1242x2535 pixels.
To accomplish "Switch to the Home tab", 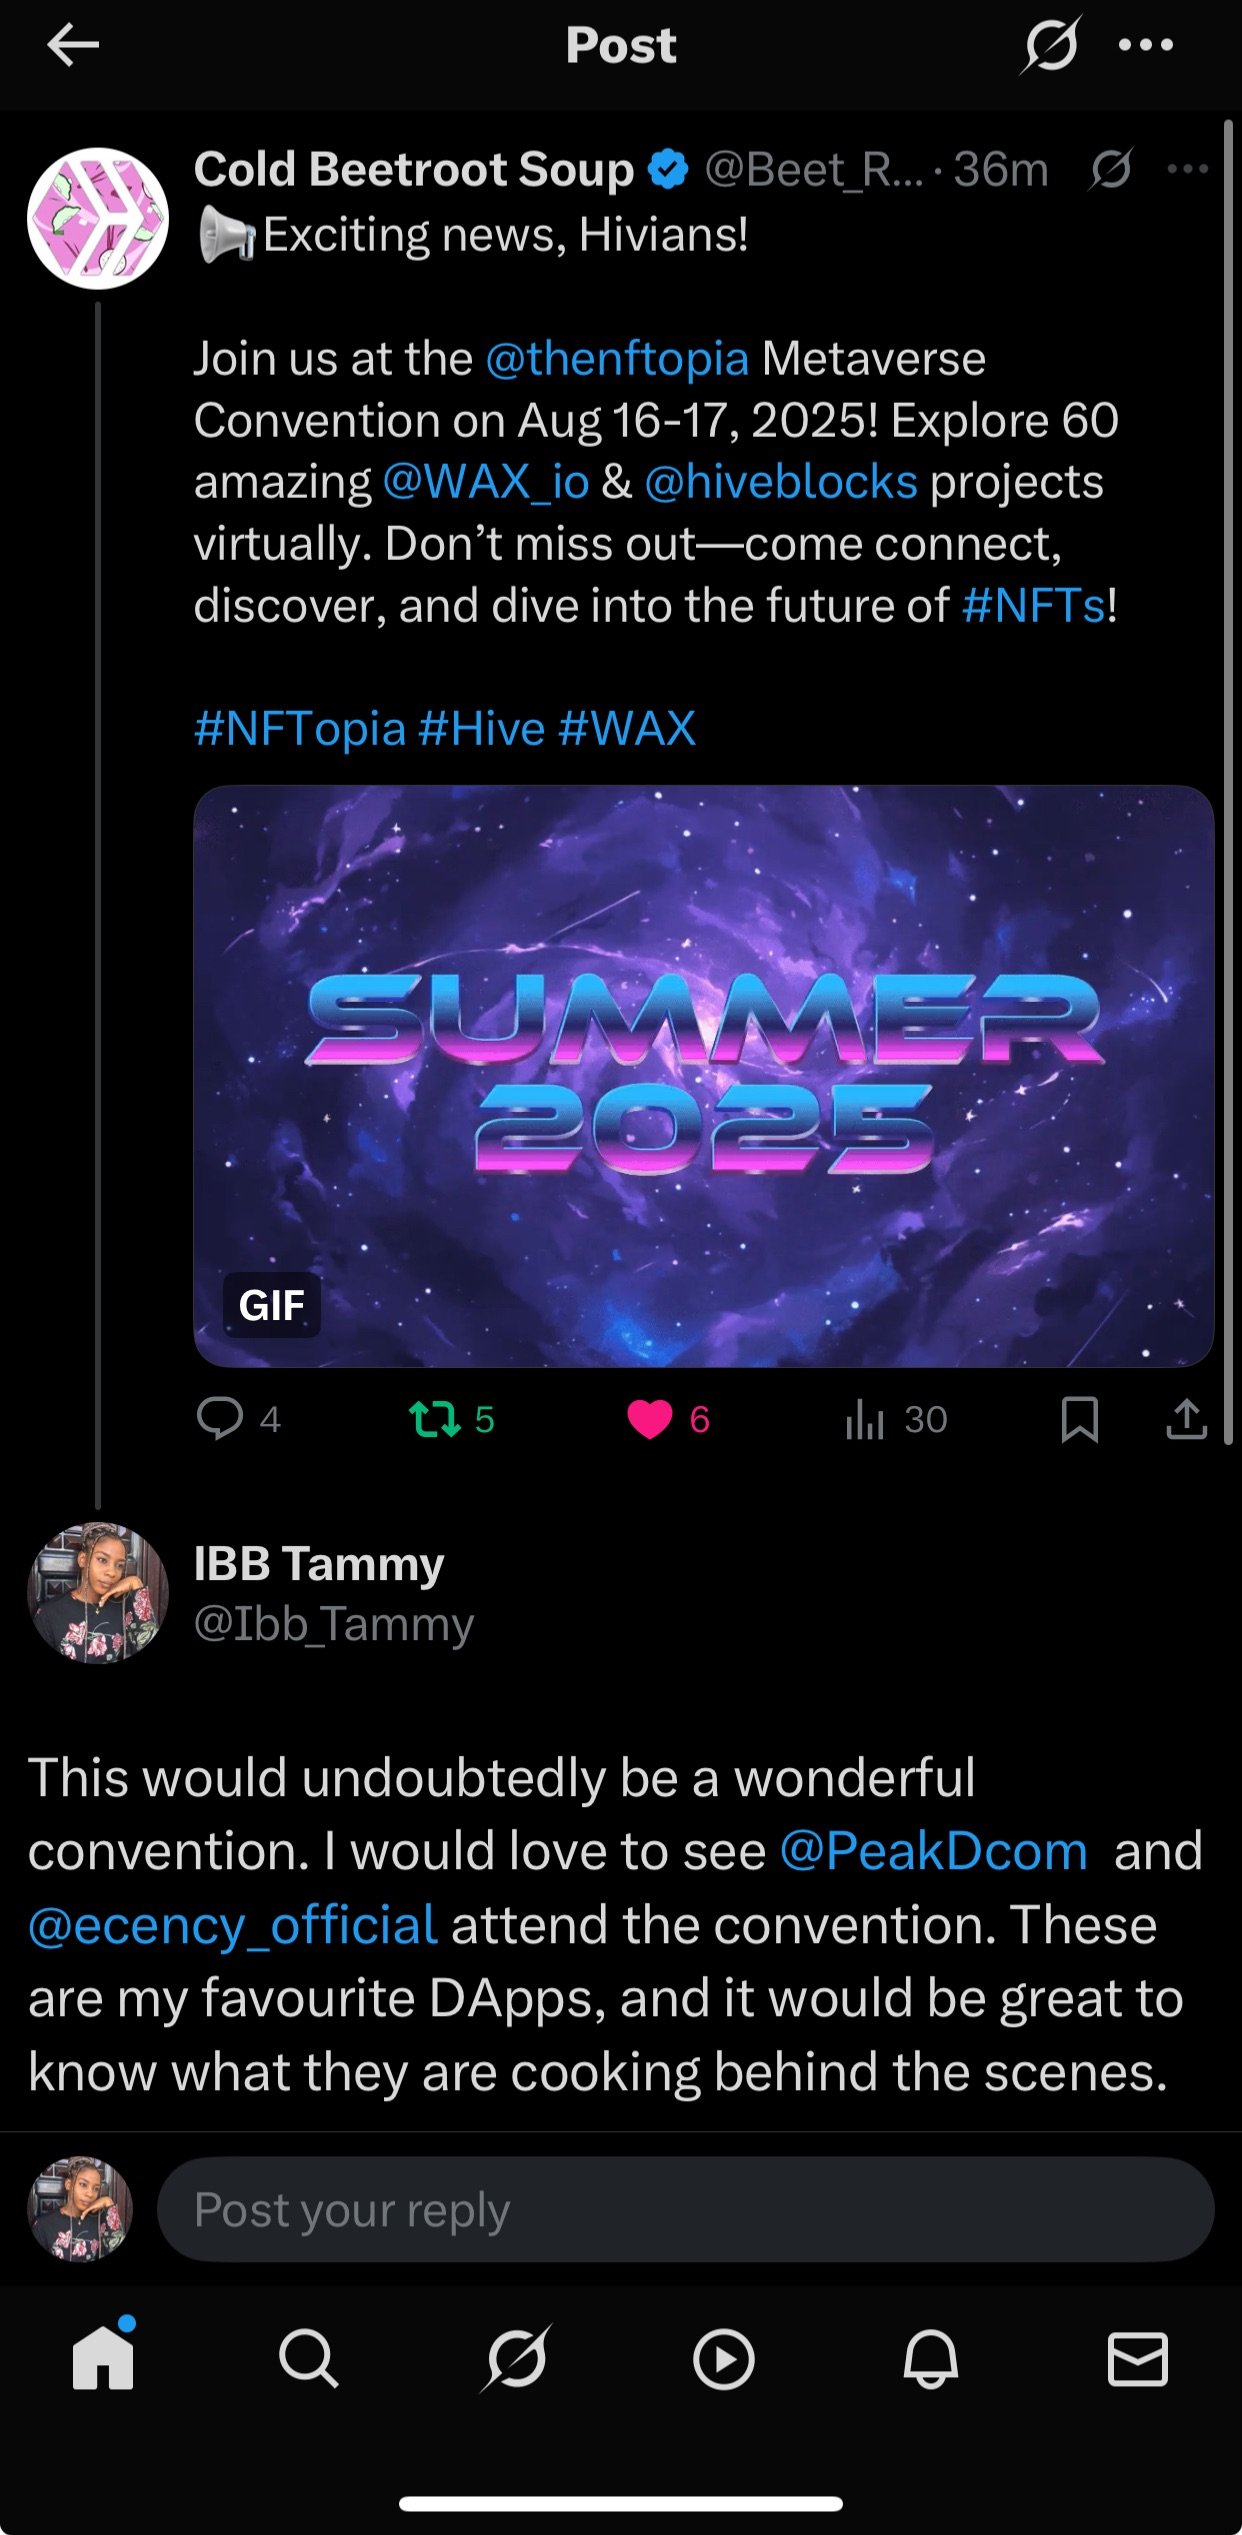I will pos(103,2358).
